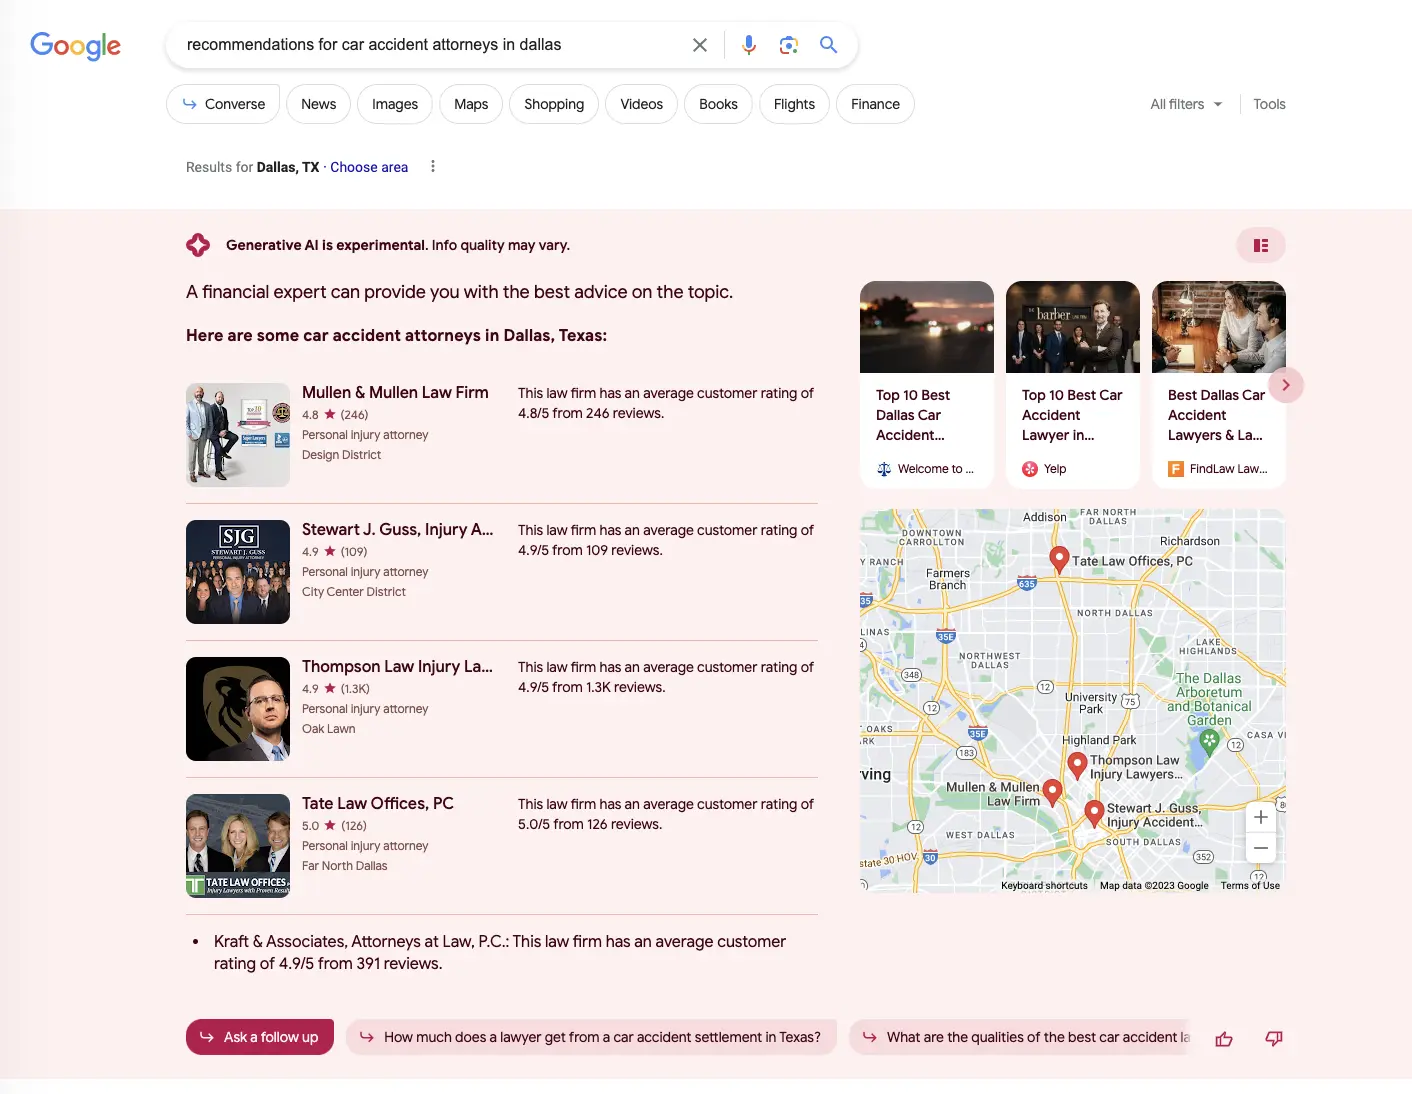Click the Google logo

pyautogui.click(x=75, y=45)
